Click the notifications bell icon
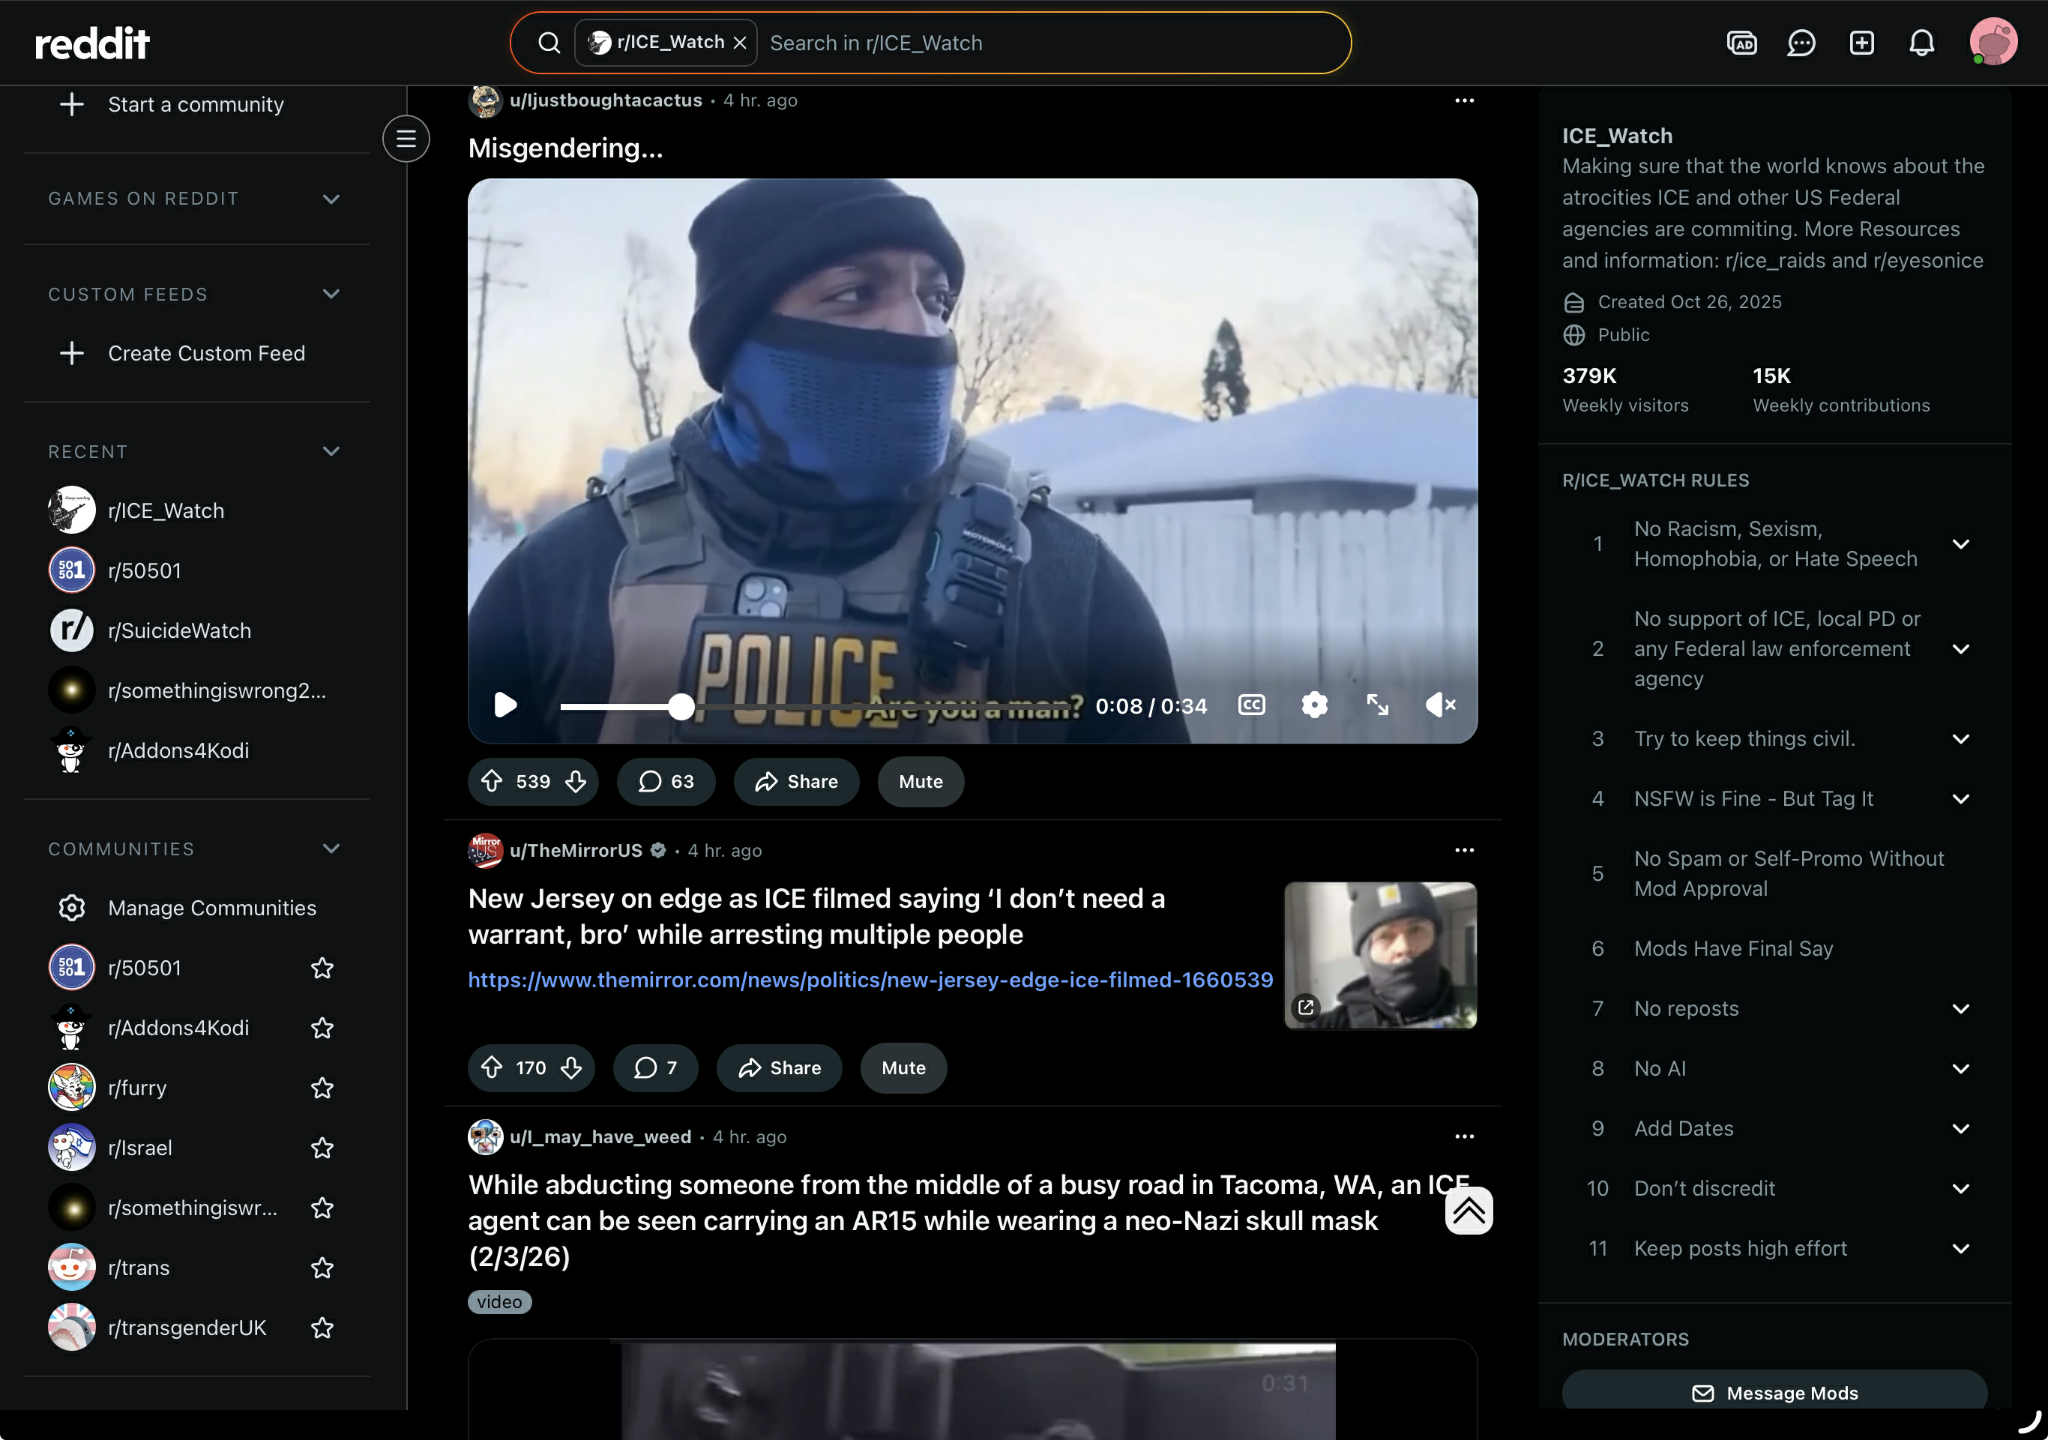This screenshot has width=2048, height=1440. (1921, 43)
